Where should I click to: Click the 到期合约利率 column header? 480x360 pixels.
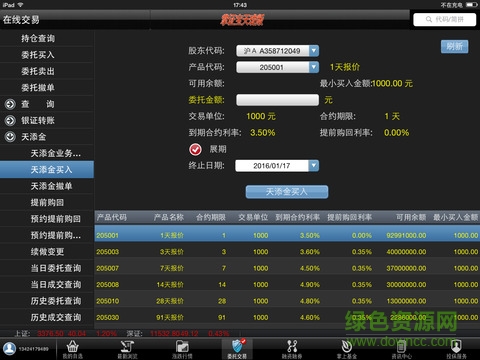[298, 217]
